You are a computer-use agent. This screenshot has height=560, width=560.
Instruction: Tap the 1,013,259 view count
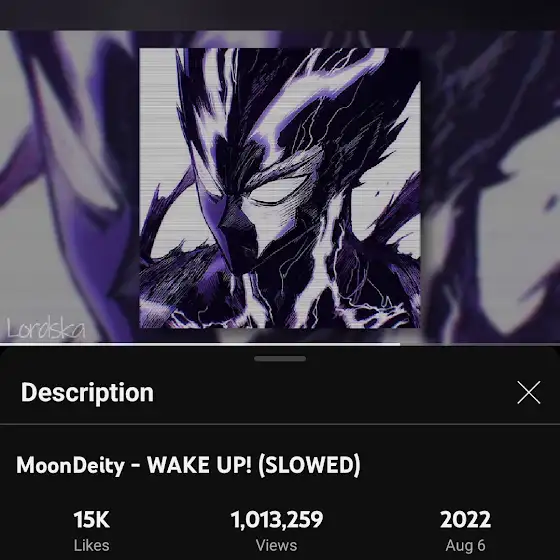point(277,519)
